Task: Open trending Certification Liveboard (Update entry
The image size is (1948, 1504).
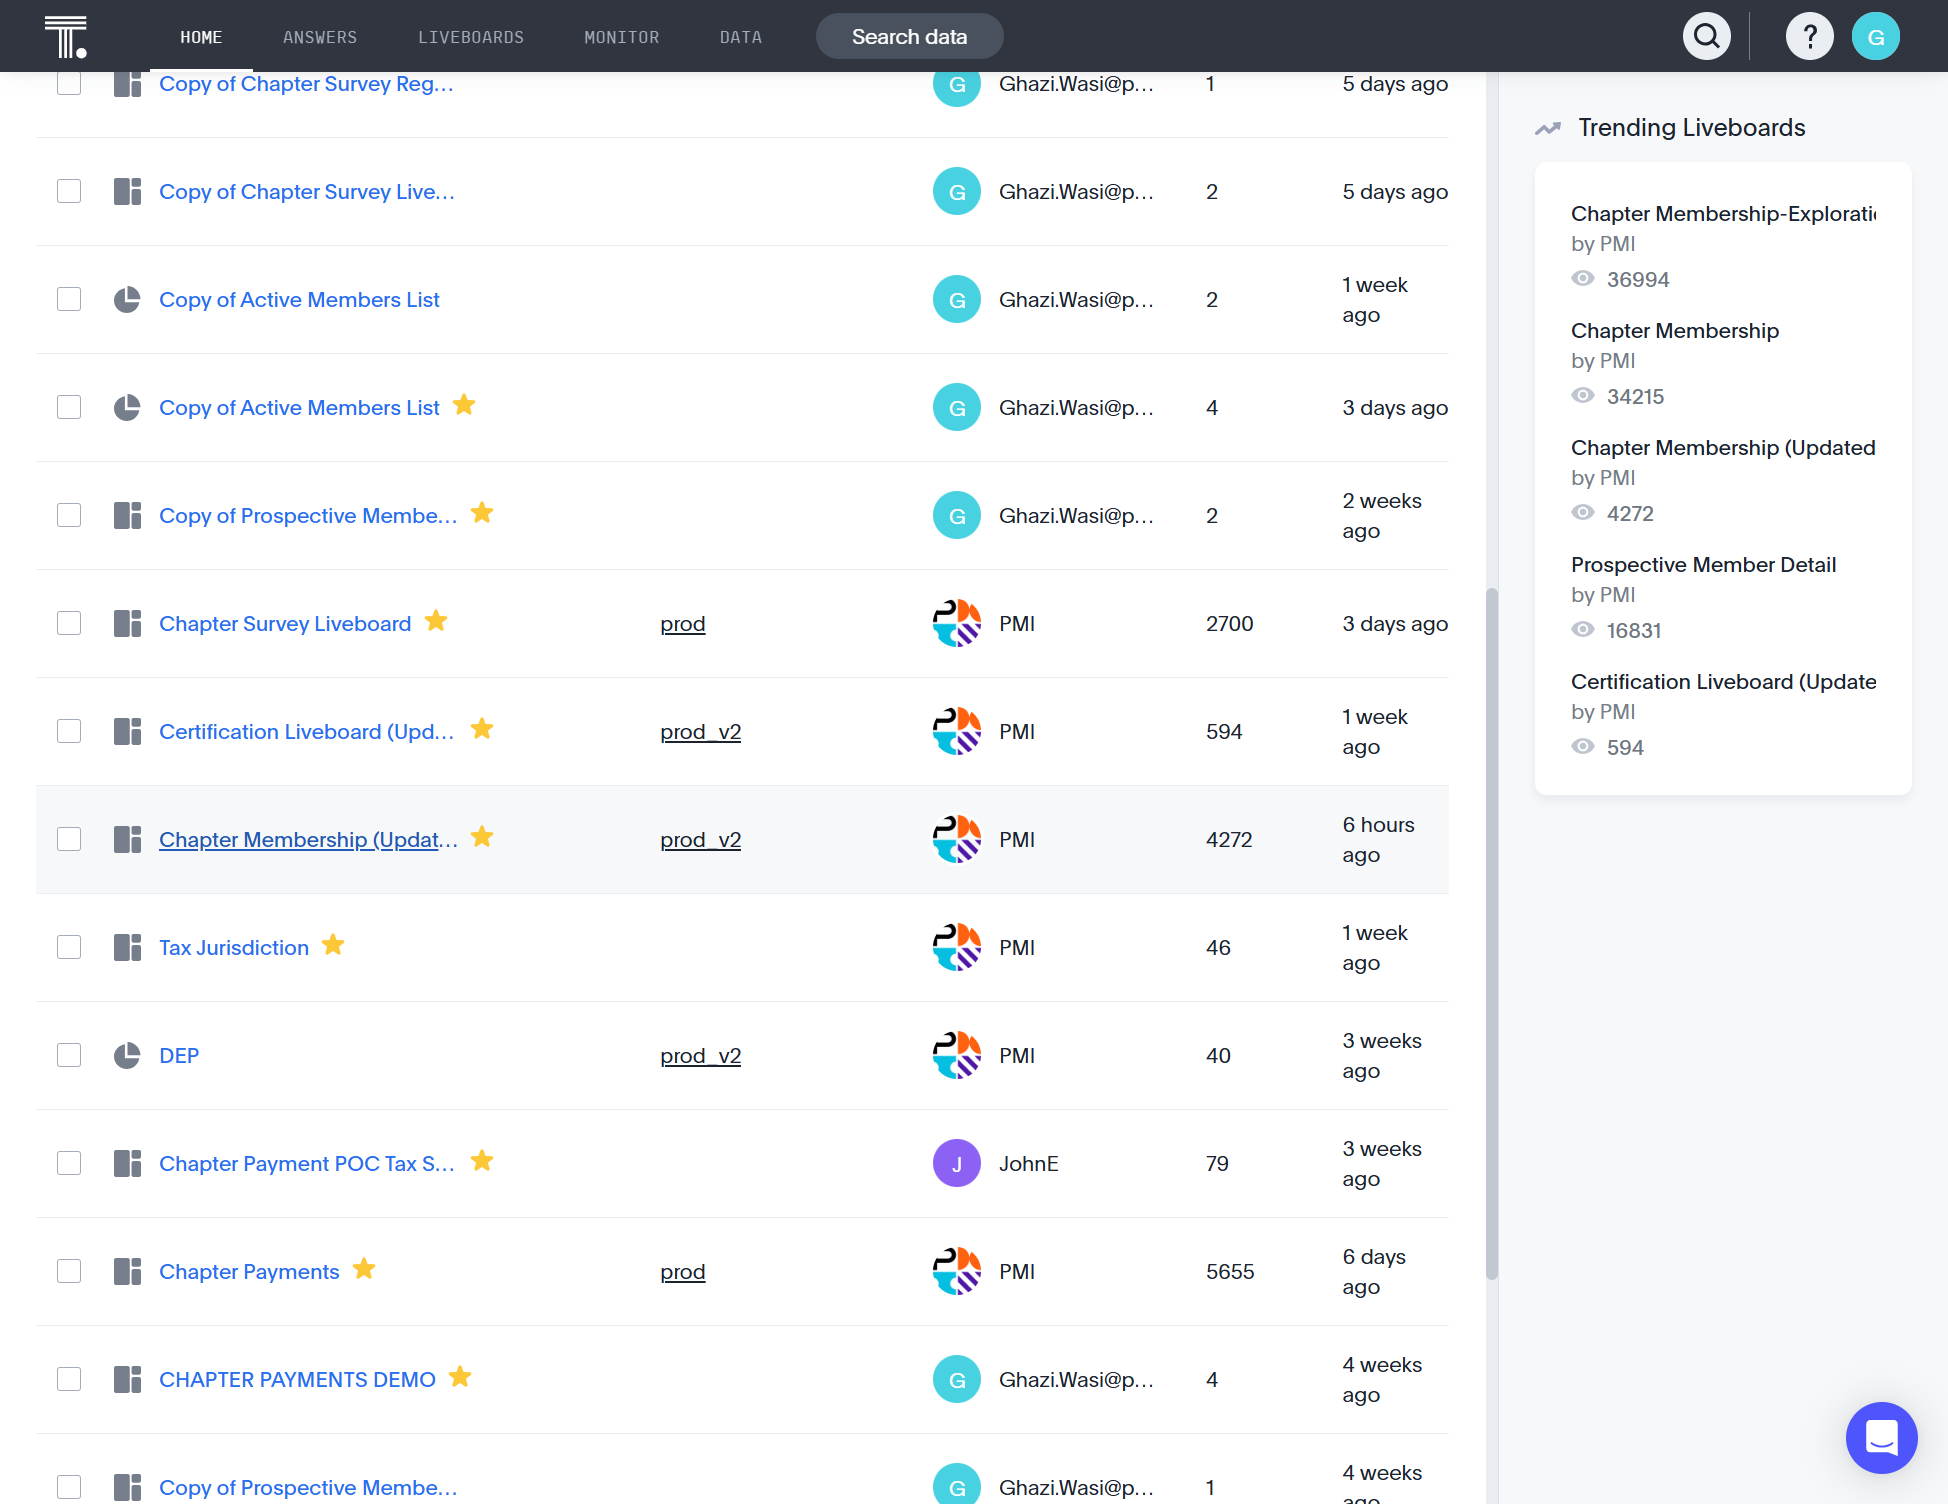Action: 1724,682
